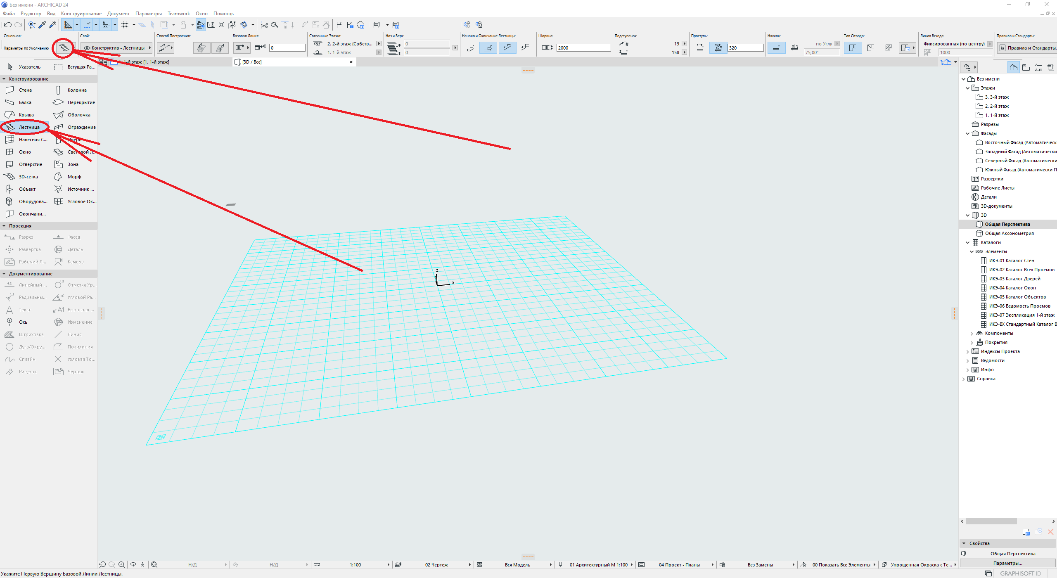Click the Undo arrow in the toolbar
Viewport: 1057px width, 578px height.
[7, 25]
